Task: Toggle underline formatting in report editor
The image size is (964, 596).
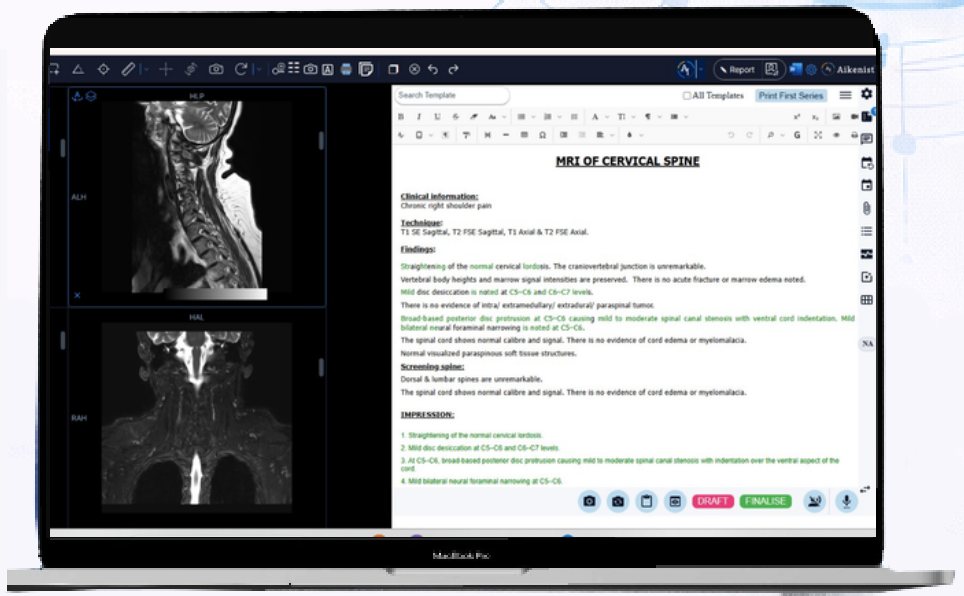Action: click(437, 117)
